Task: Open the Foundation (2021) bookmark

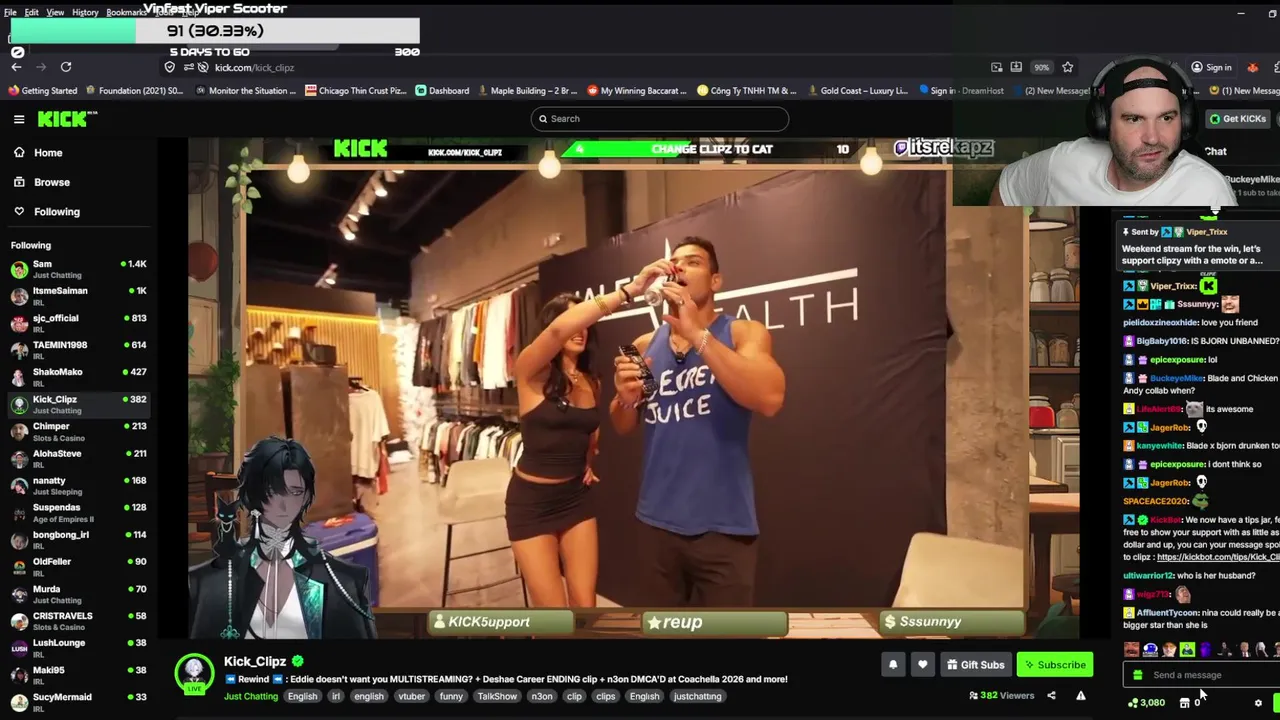Action: pyautogui.click(x=134, y=91)
